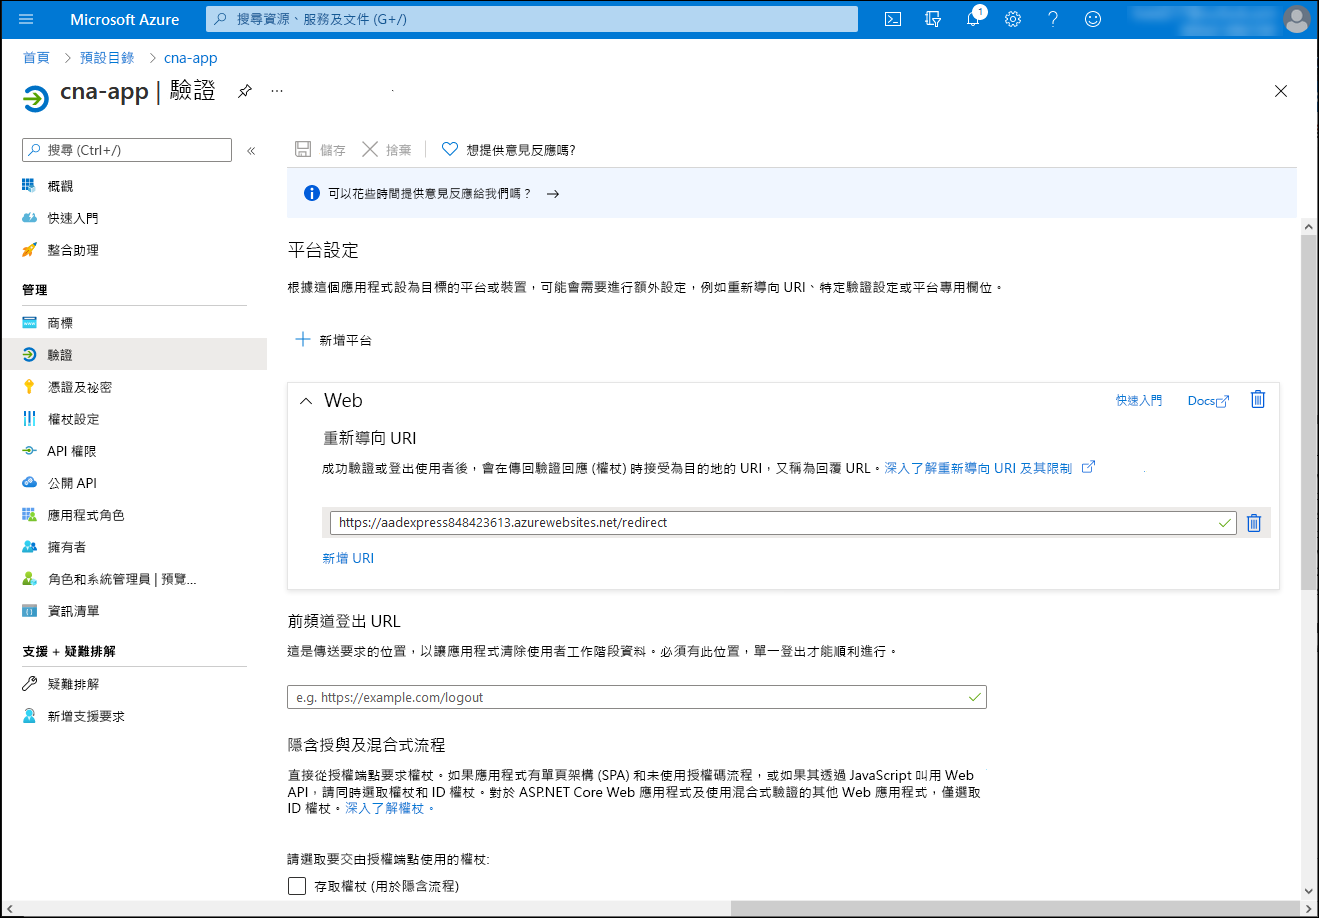
Task: Click the vertical scrollbar down arrow
Action: click(x=1309, y=891)
